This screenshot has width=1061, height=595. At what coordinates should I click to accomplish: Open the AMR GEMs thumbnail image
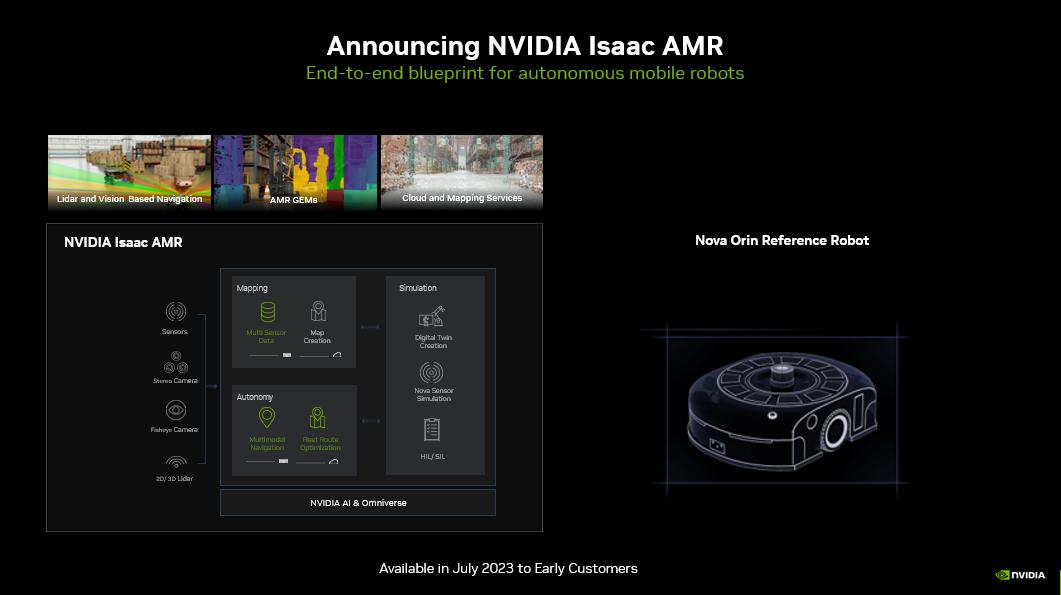pos(295,172)
